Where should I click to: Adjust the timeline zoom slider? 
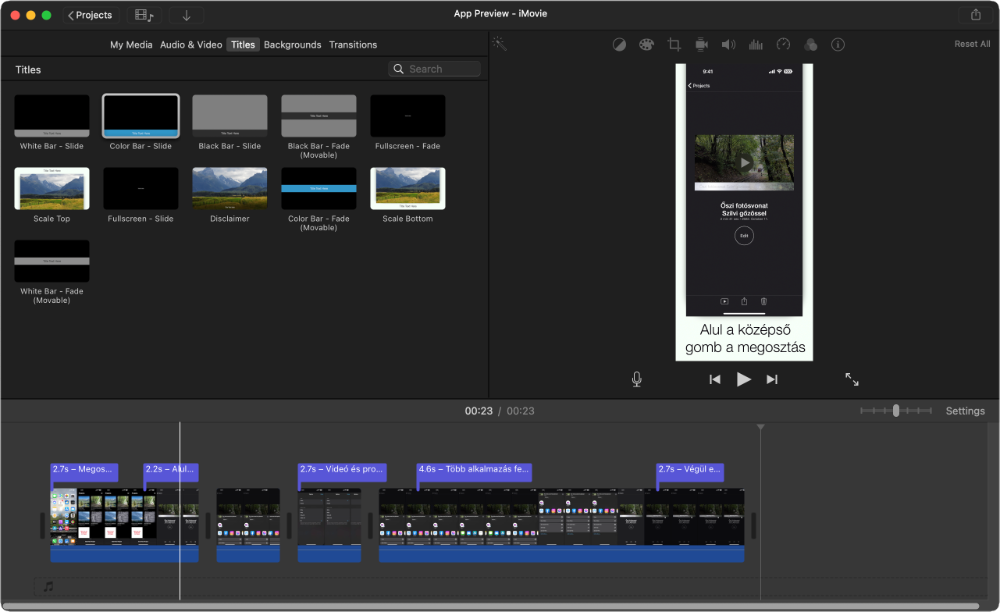coord(895,411)
